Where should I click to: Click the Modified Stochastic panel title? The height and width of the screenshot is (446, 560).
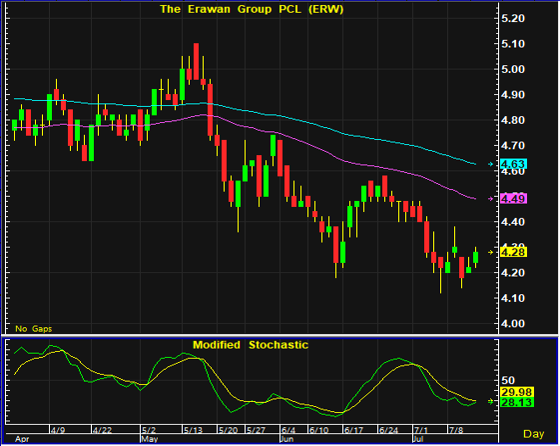coord(250,345)
